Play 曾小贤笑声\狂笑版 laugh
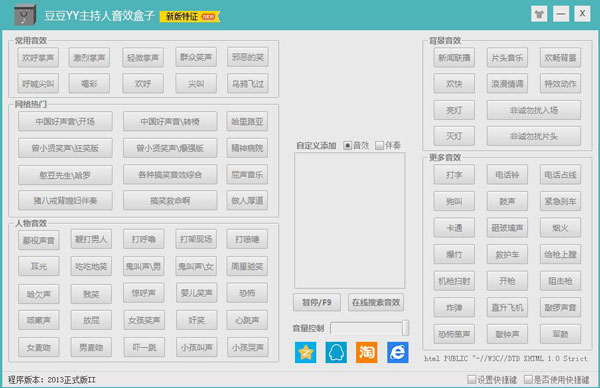 [x=65, y=148]
